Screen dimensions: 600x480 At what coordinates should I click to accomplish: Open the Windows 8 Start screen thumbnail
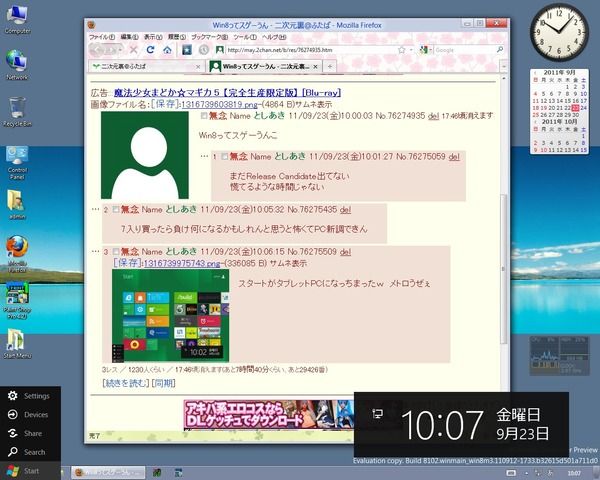170,315
